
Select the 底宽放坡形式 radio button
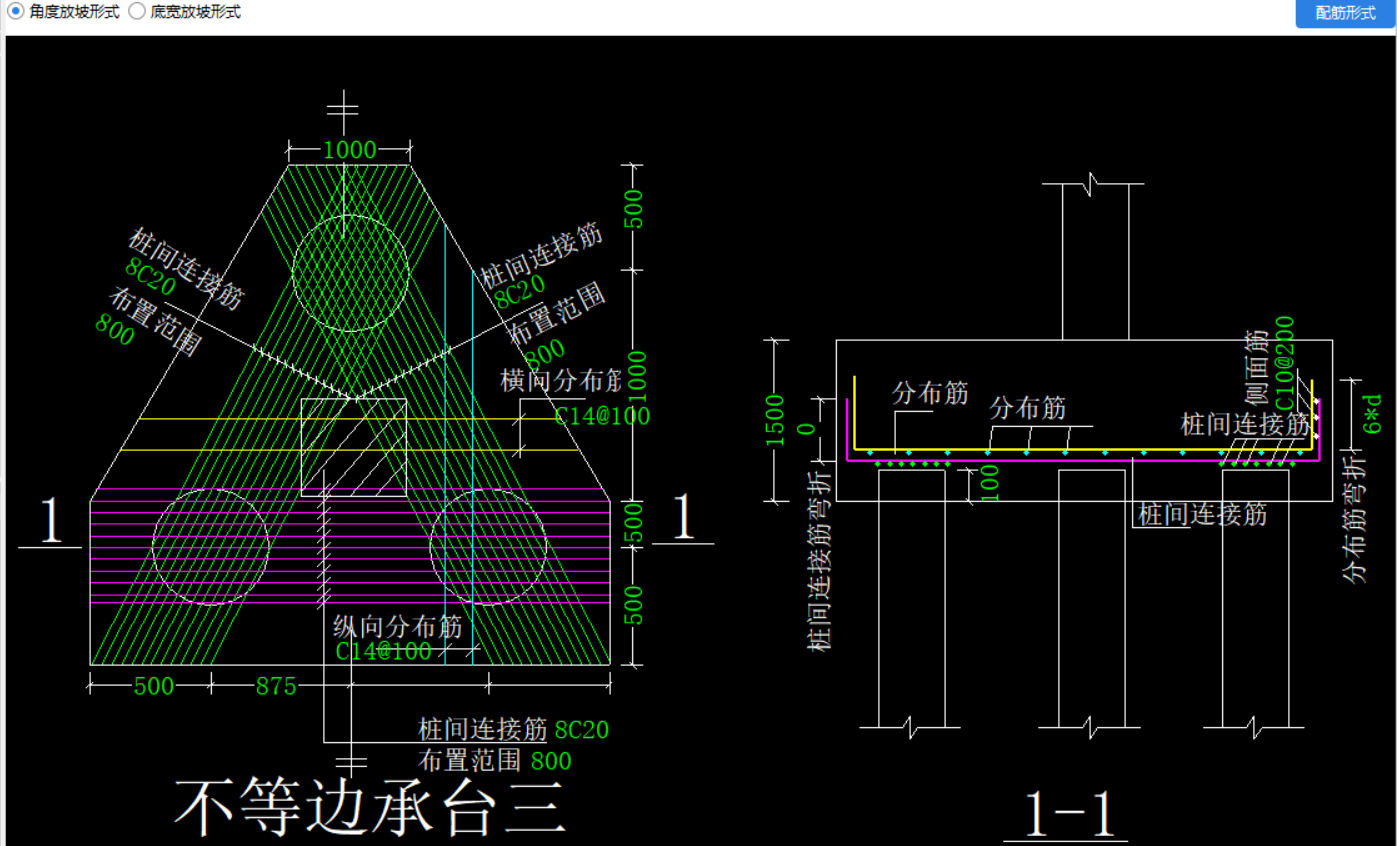click(x=137, y=12)
